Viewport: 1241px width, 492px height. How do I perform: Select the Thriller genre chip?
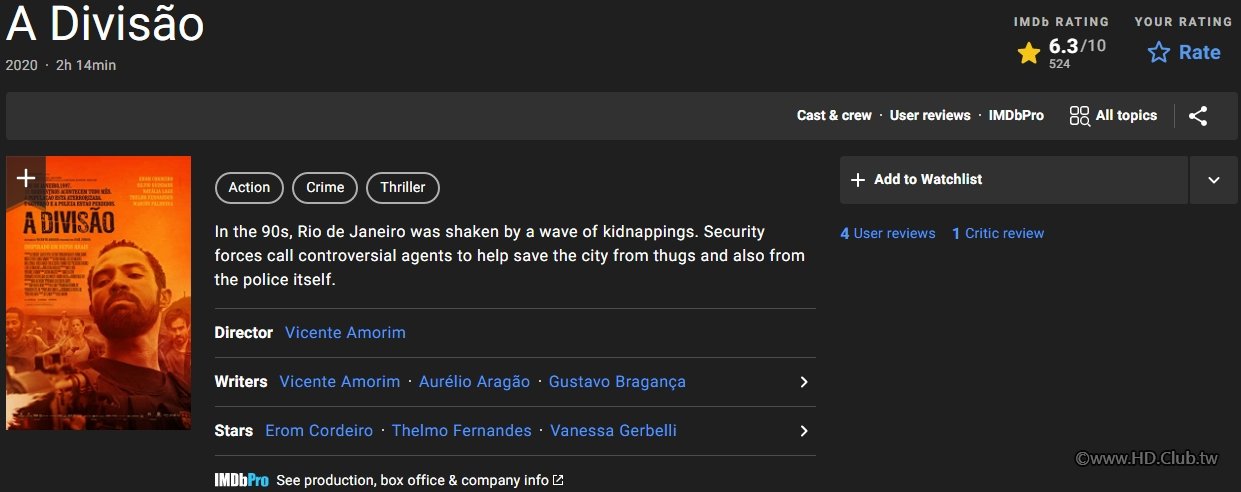(x=403, y=187)
